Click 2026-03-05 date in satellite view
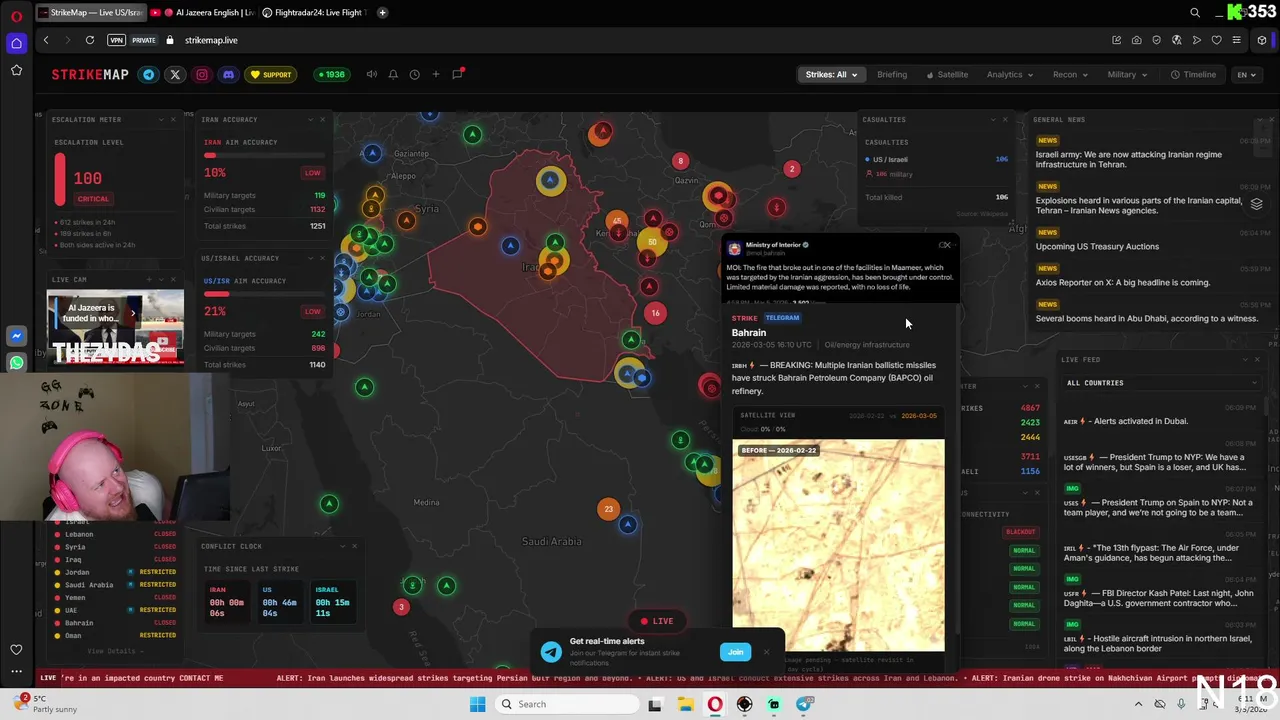Viewport: 1280px width, 720px height. point(919,416)
